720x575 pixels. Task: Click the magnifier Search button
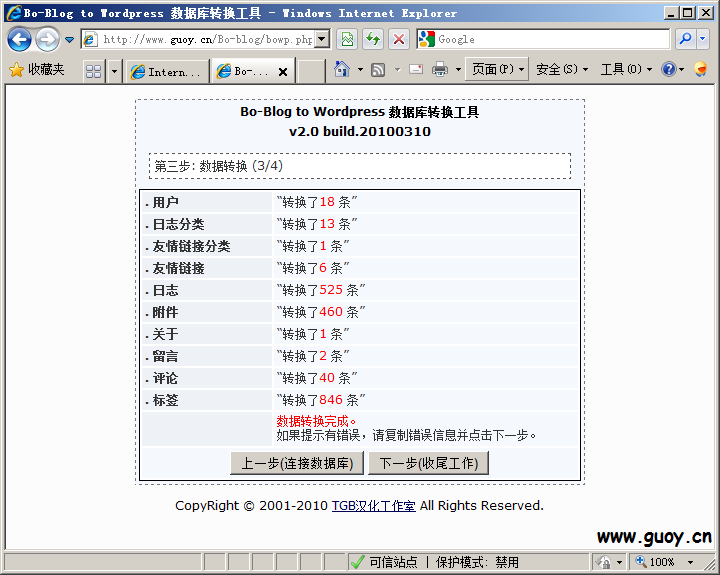(x=685, y=39)
